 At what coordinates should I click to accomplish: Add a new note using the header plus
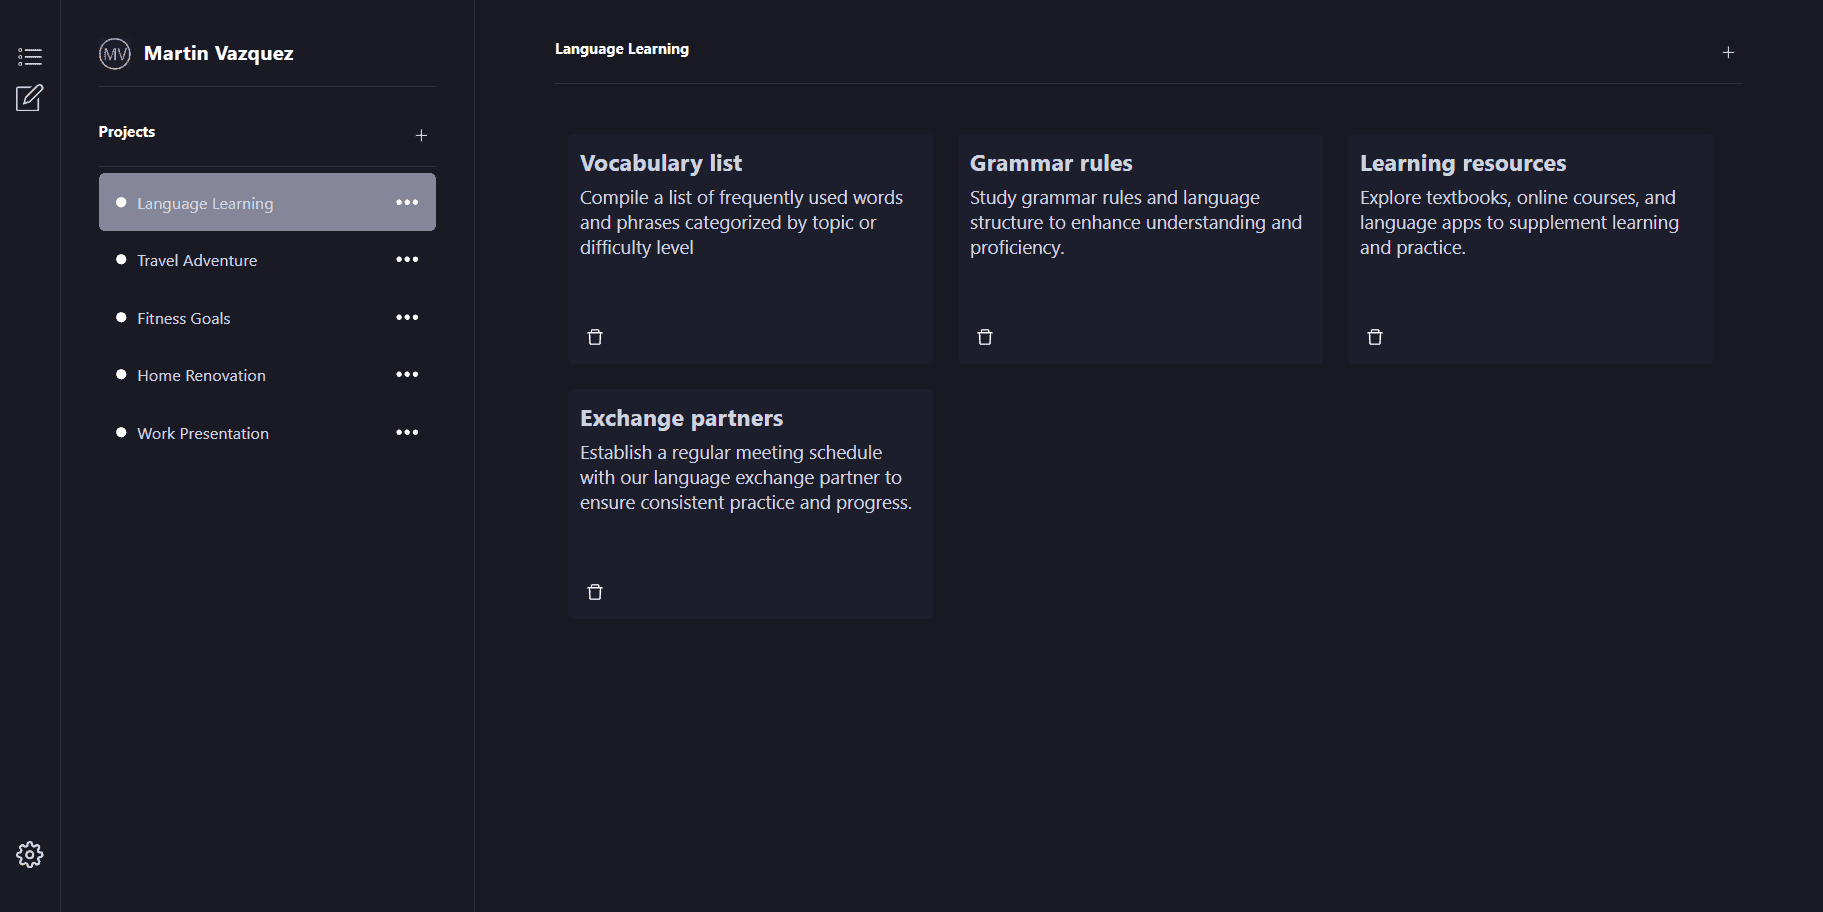[x=1728, y=52]
